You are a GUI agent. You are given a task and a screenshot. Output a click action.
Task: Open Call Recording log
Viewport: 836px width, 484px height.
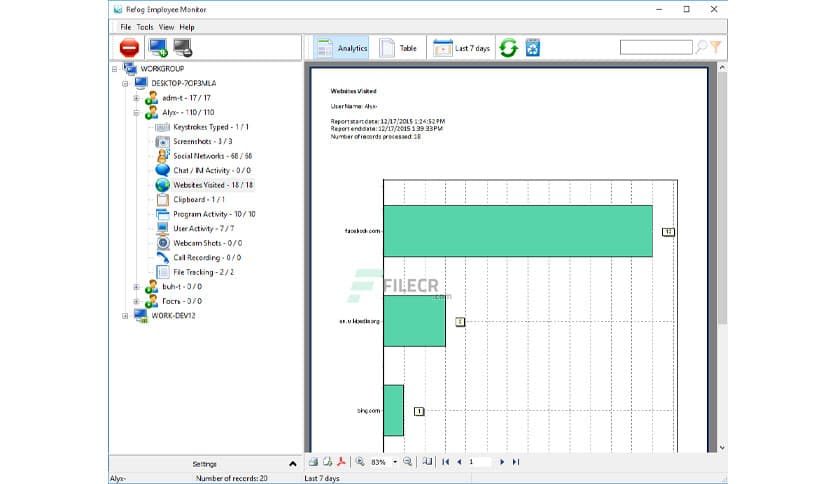tap(207, 257)
